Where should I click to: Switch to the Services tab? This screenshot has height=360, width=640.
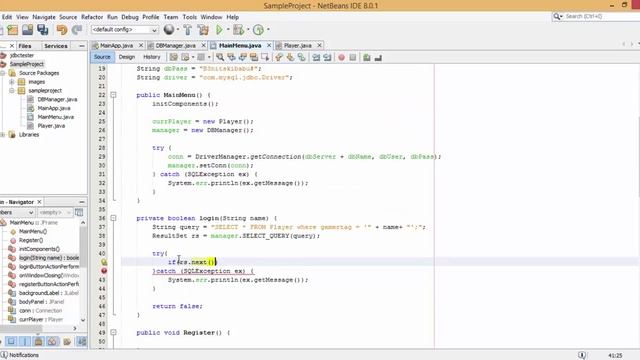pos(56,46)
